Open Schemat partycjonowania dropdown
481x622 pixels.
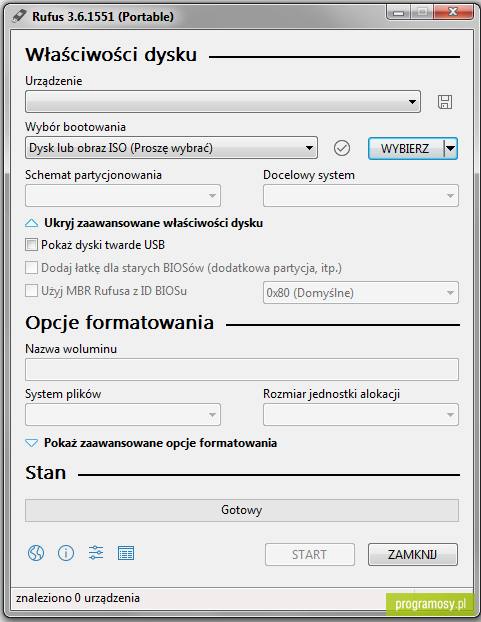coord(123,195)
